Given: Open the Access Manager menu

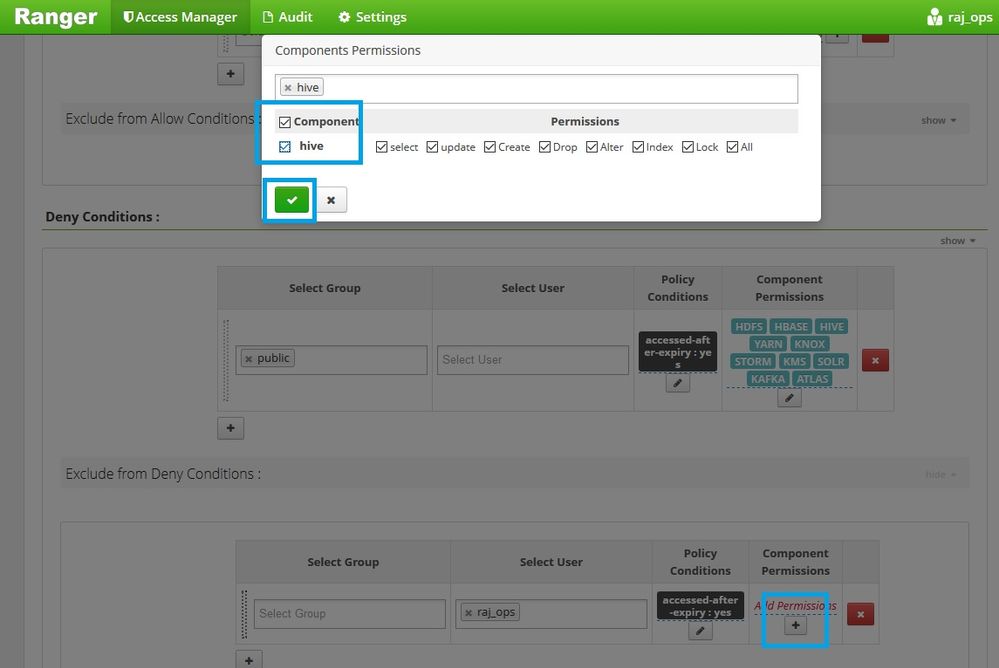Looking at the screenshot, I should tap(180, 17).
